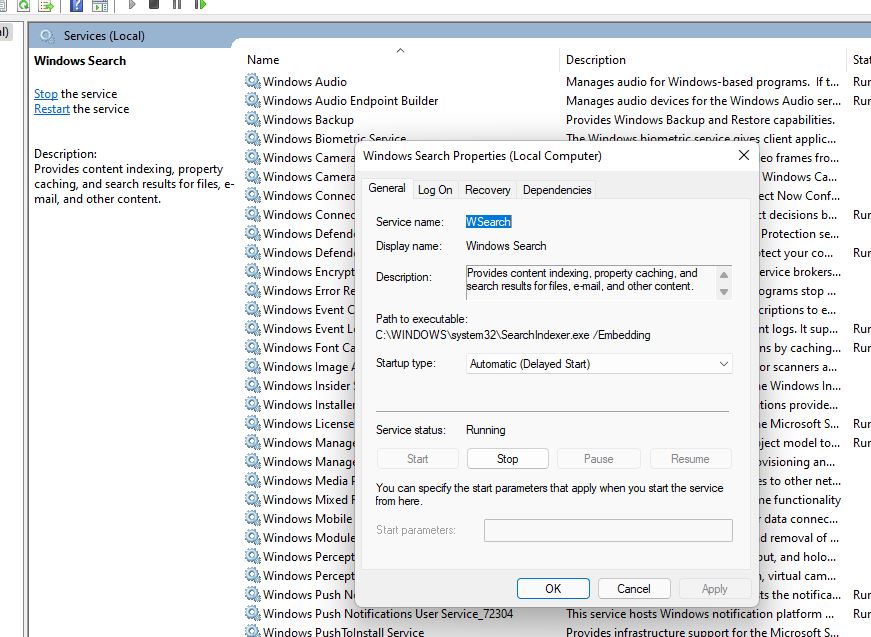Open the Startup type dropdown
Screen dimensions: 871x637
[x=723, y=364]
